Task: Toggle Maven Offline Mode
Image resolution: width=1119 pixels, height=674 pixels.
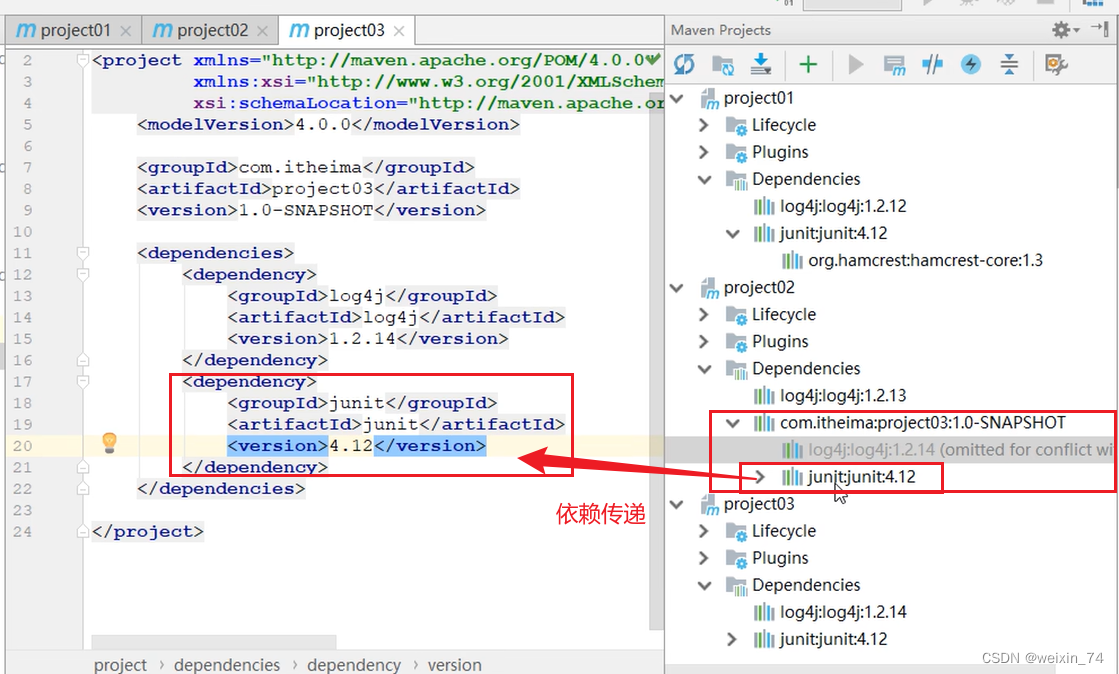Action: [x=932, y=65]
